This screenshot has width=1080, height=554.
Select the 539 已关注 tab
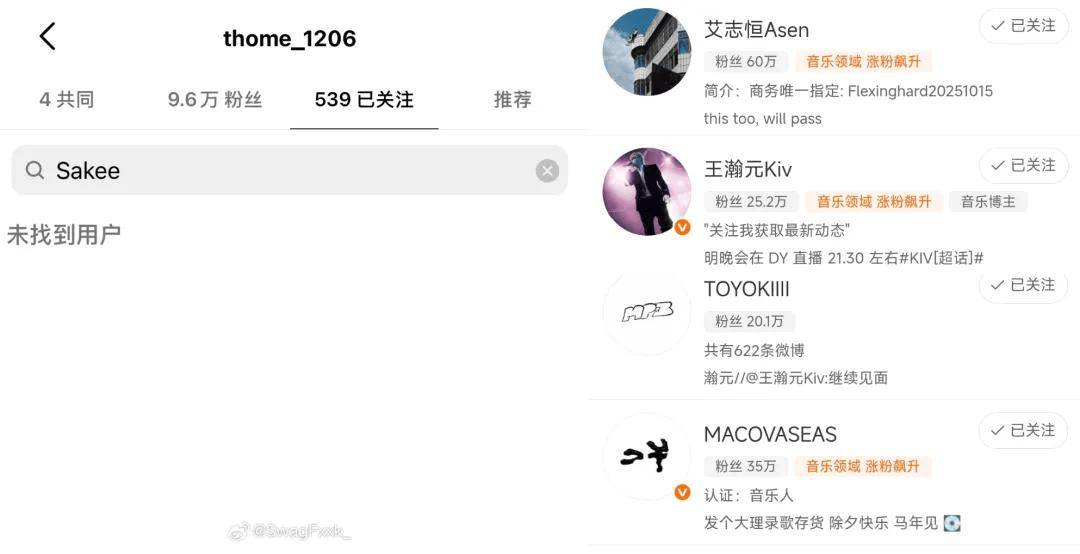tap(364, 100)
